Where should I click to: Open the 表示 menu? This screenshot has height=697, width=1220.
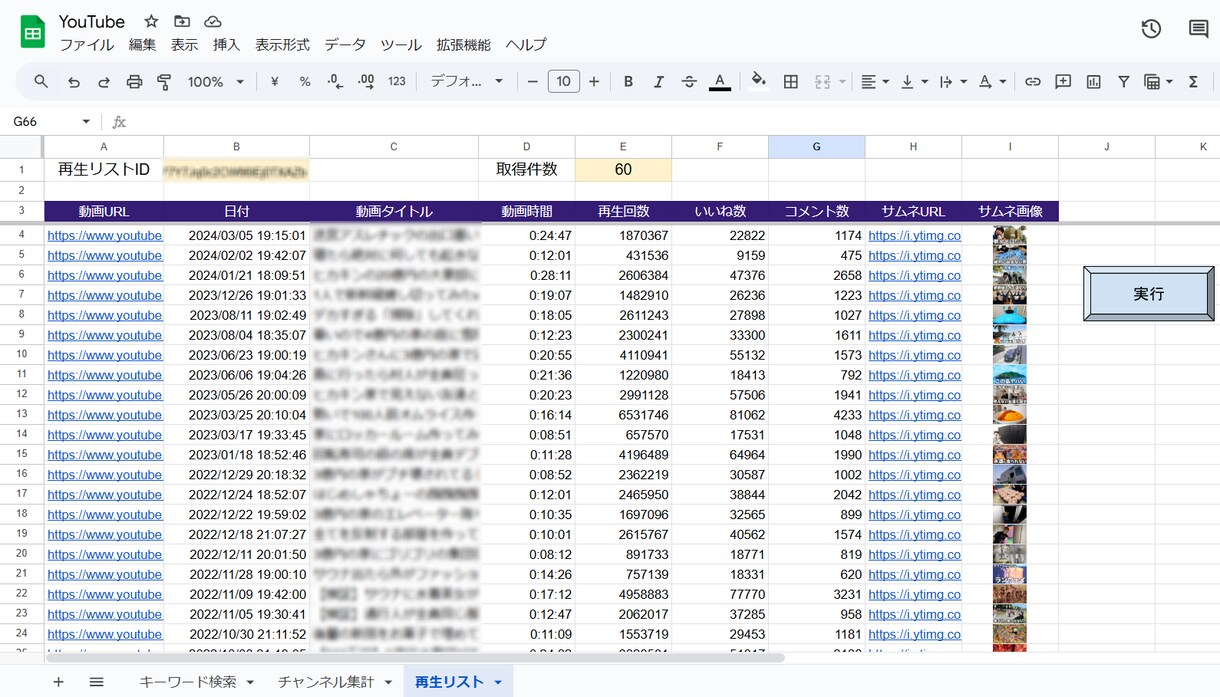tap(184, 45)
